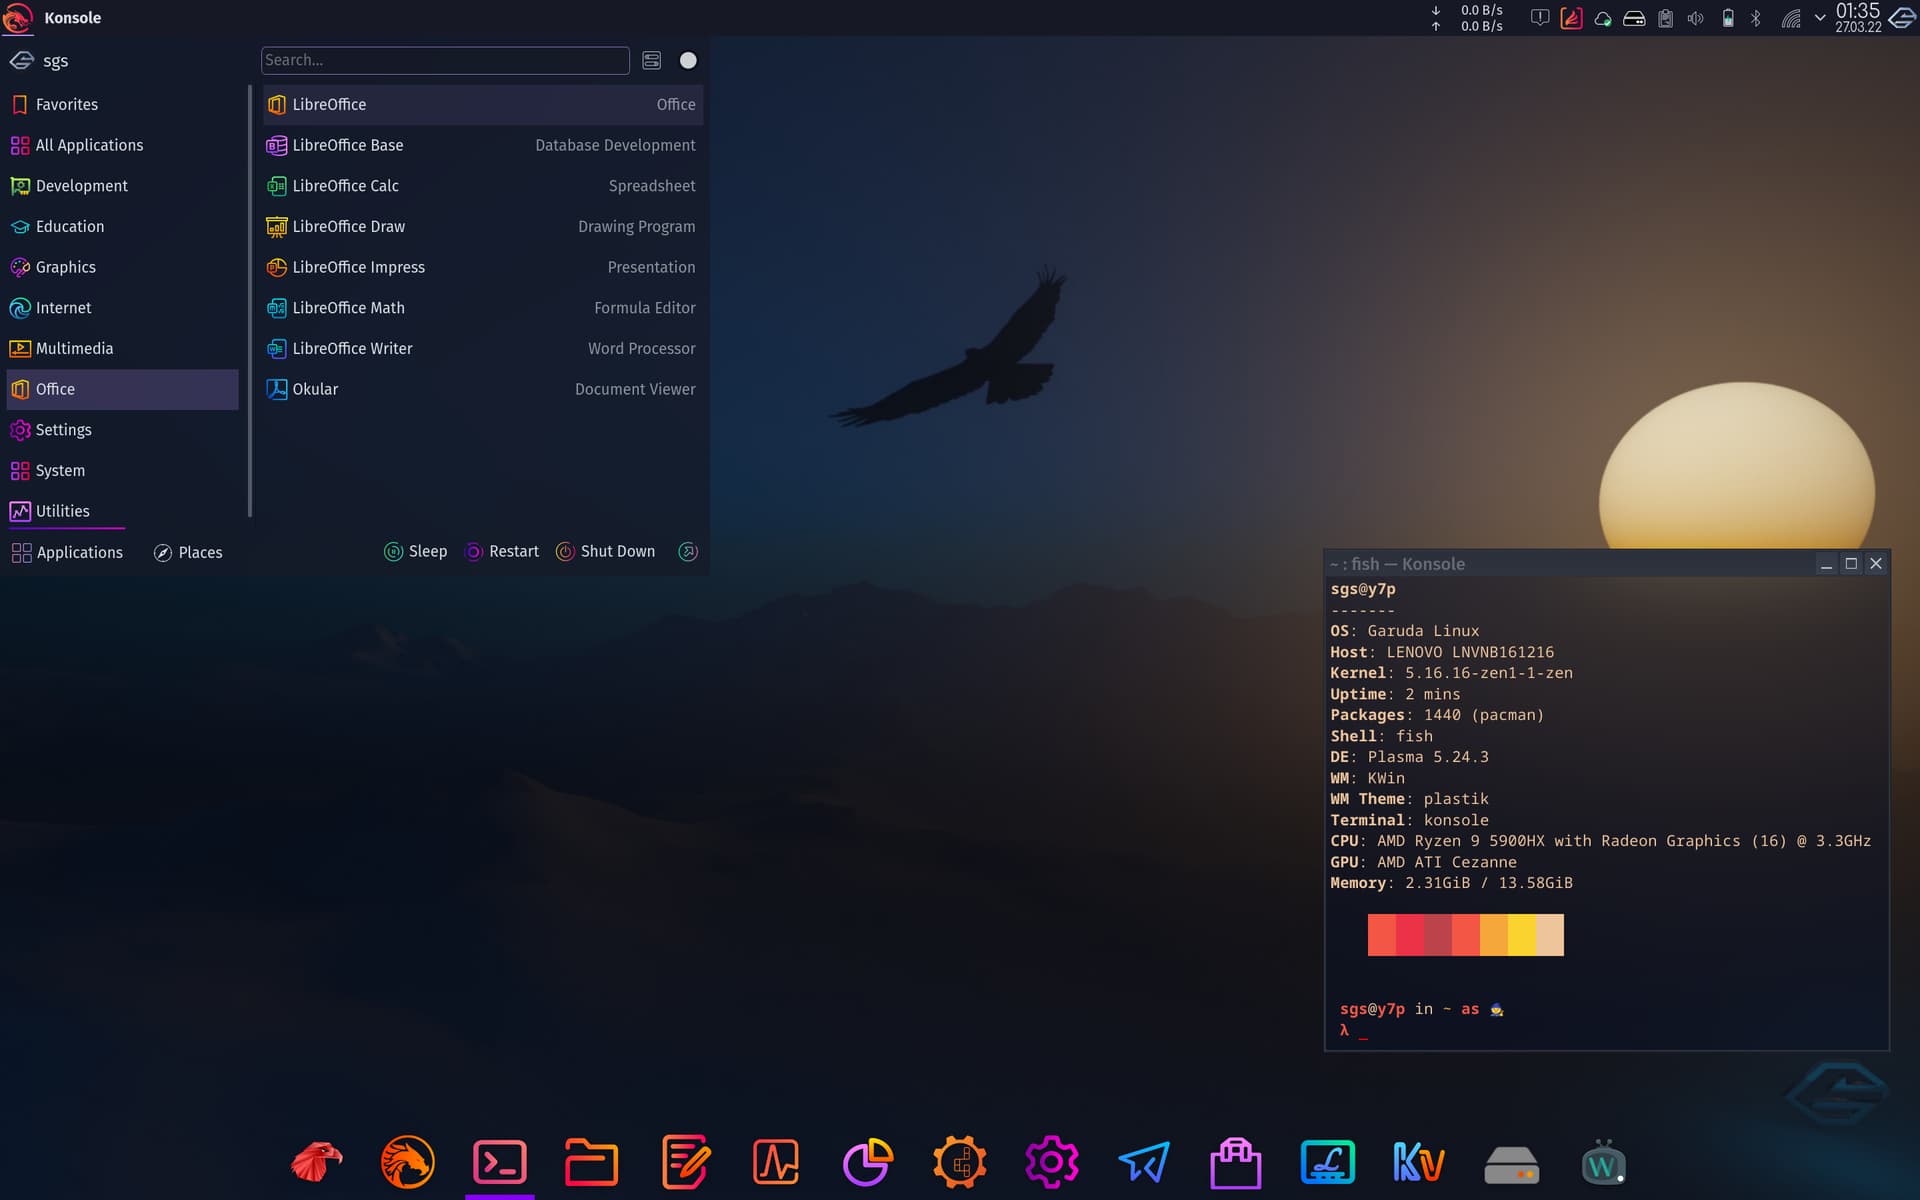This screenshot has width=1920, height=1200.
Task: Open the orange gear Garuda assistant dock icon
Action: (x=960, y=1162)
